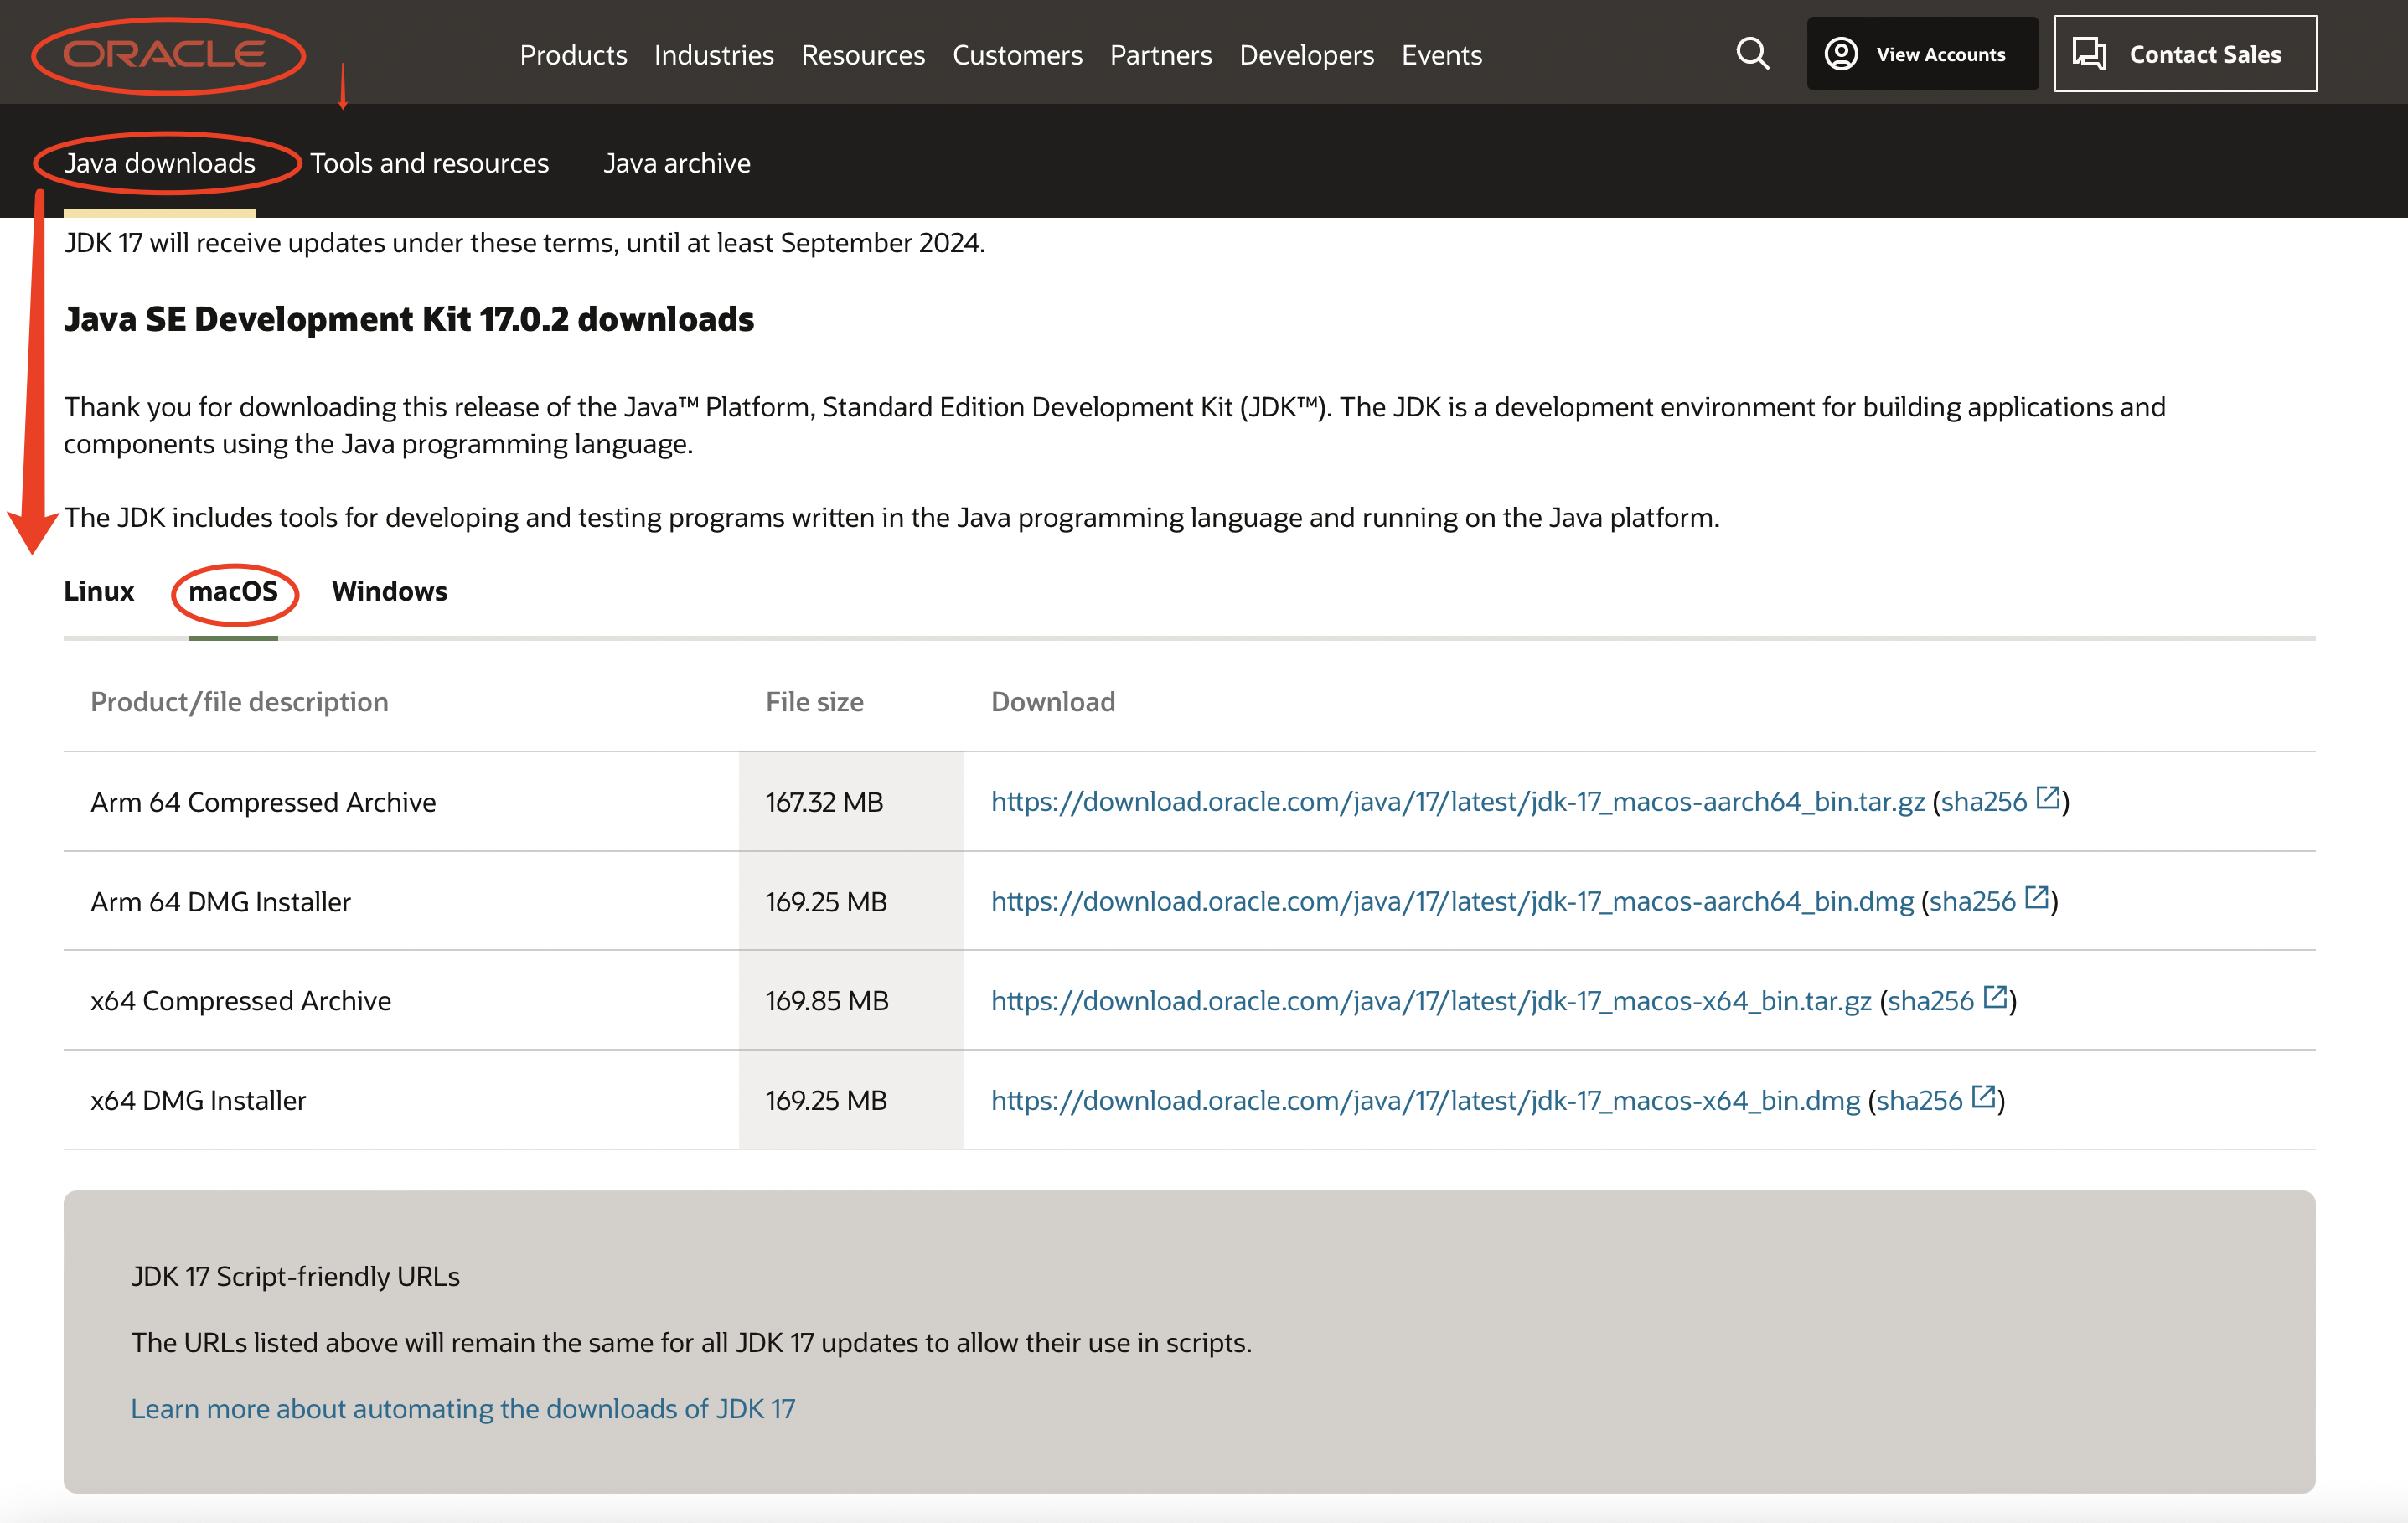Viewport: 2408px width, 1523px height.
Task: Open the Partners menu
Action: [x=1161, y=54]
